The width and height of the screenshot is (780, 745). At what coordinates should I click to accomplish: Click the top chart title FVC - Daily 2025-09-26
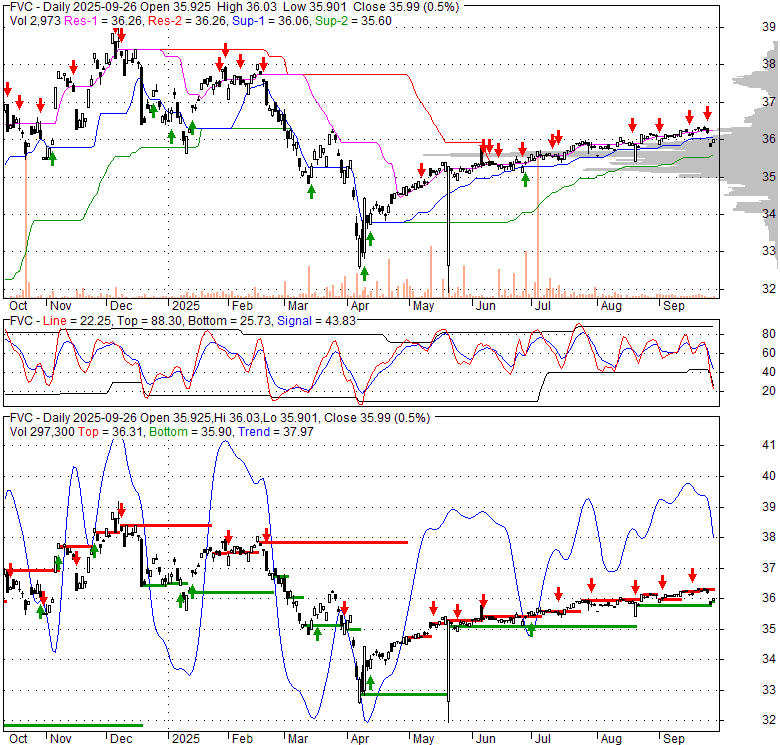point(73,7)
